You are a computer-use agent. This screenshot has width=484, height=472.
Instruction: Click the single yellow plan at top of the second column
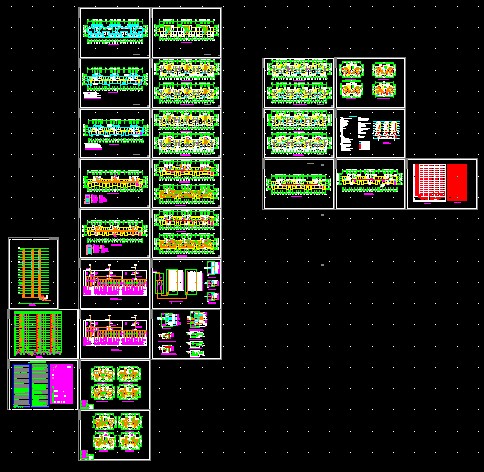tap(187, 33)
